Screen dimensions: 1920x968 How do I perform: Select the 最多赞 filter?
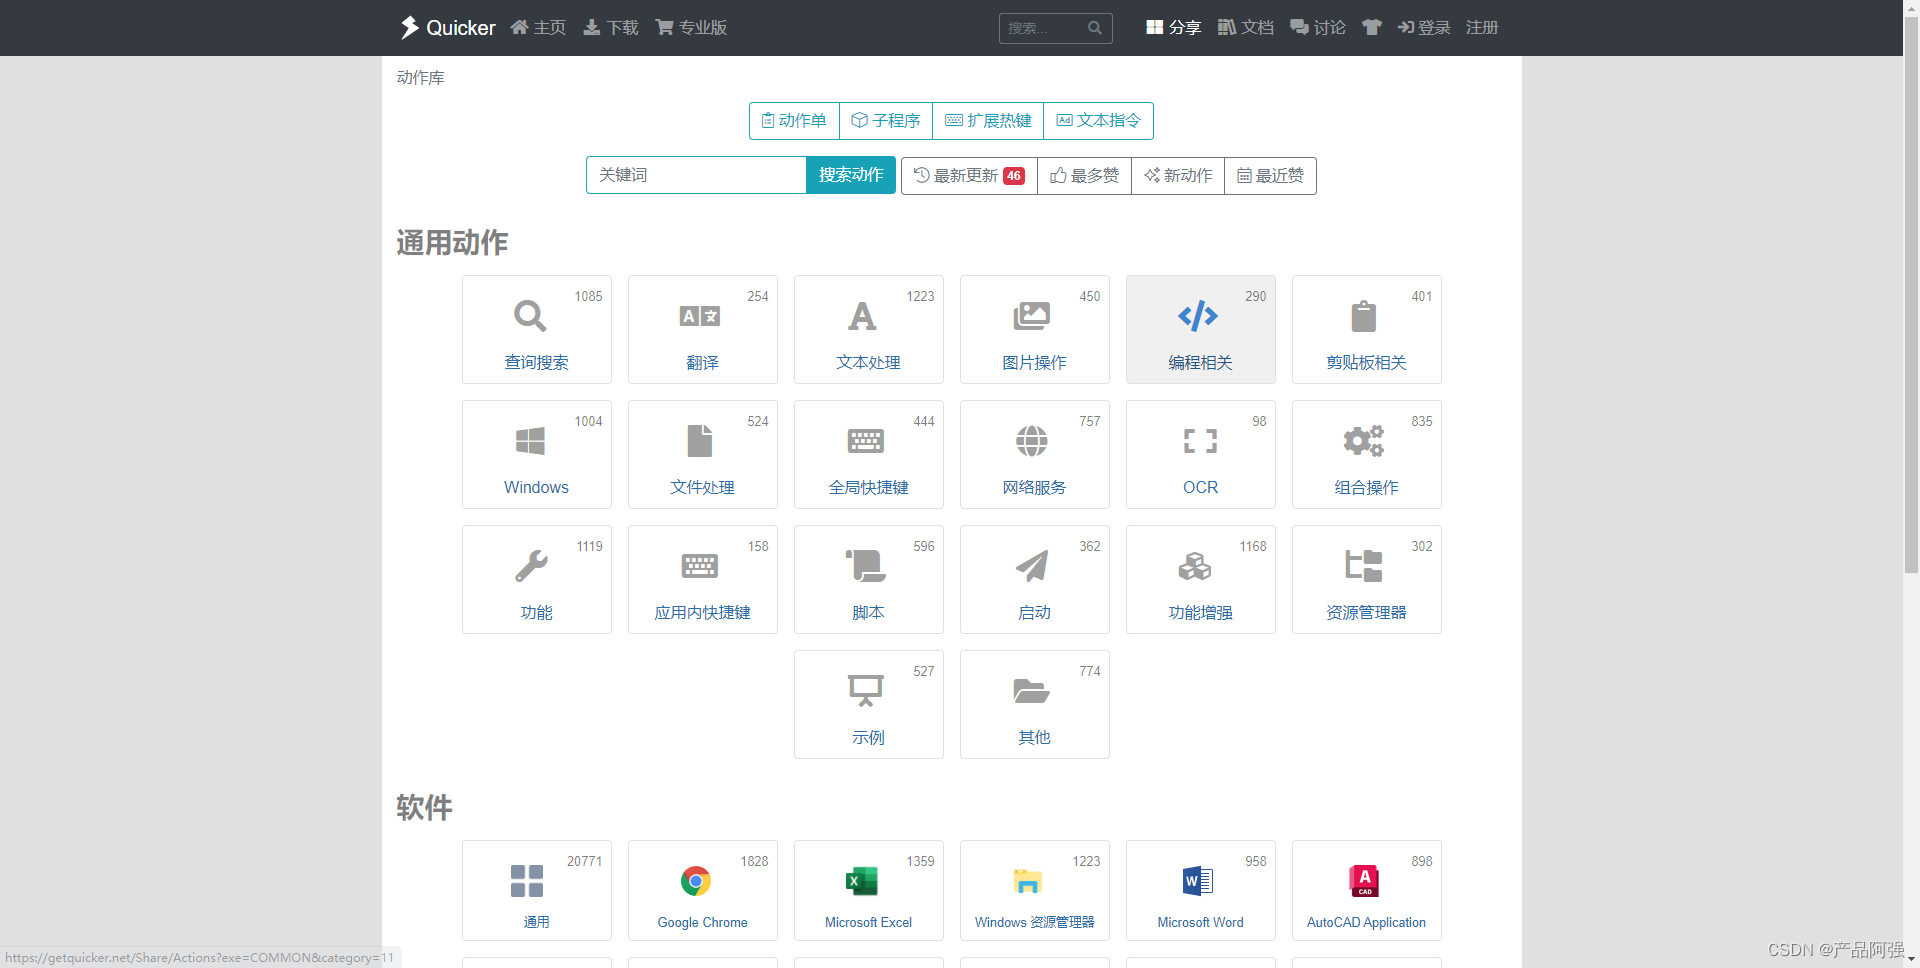pos(1084,175)
